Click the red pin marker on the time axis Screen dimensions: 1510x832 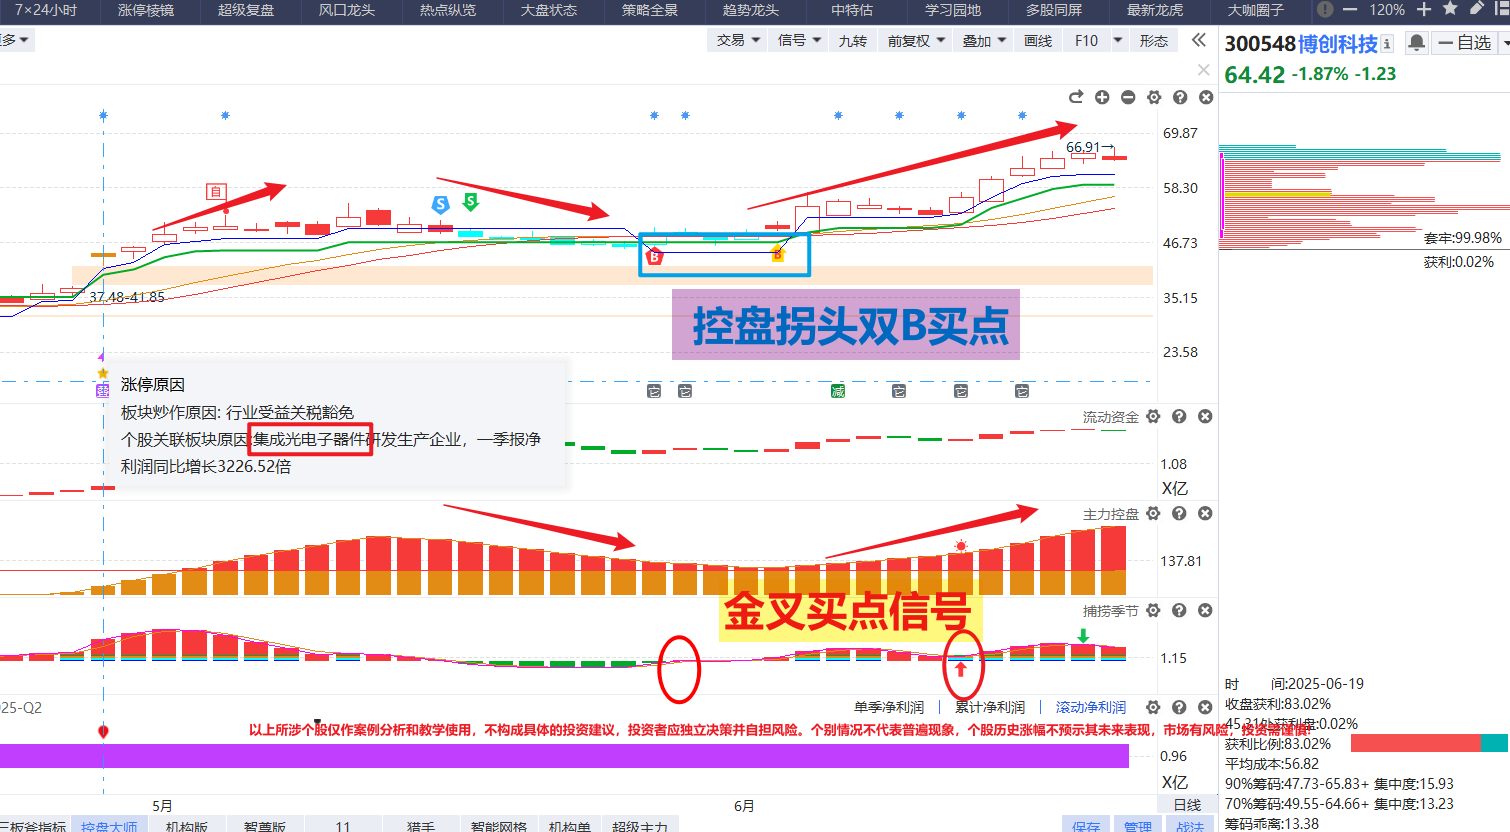(103, 732)
